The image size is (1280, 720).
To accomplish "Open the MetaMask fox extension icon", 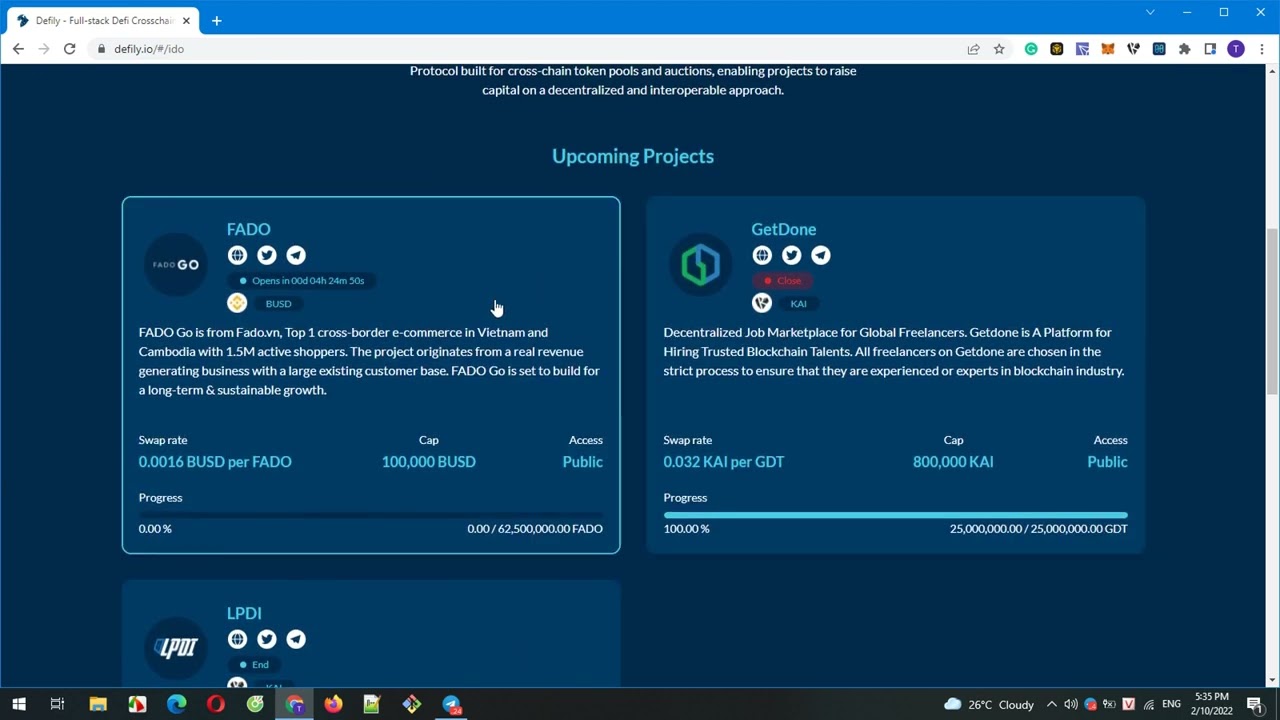I will pos(1108,49).
